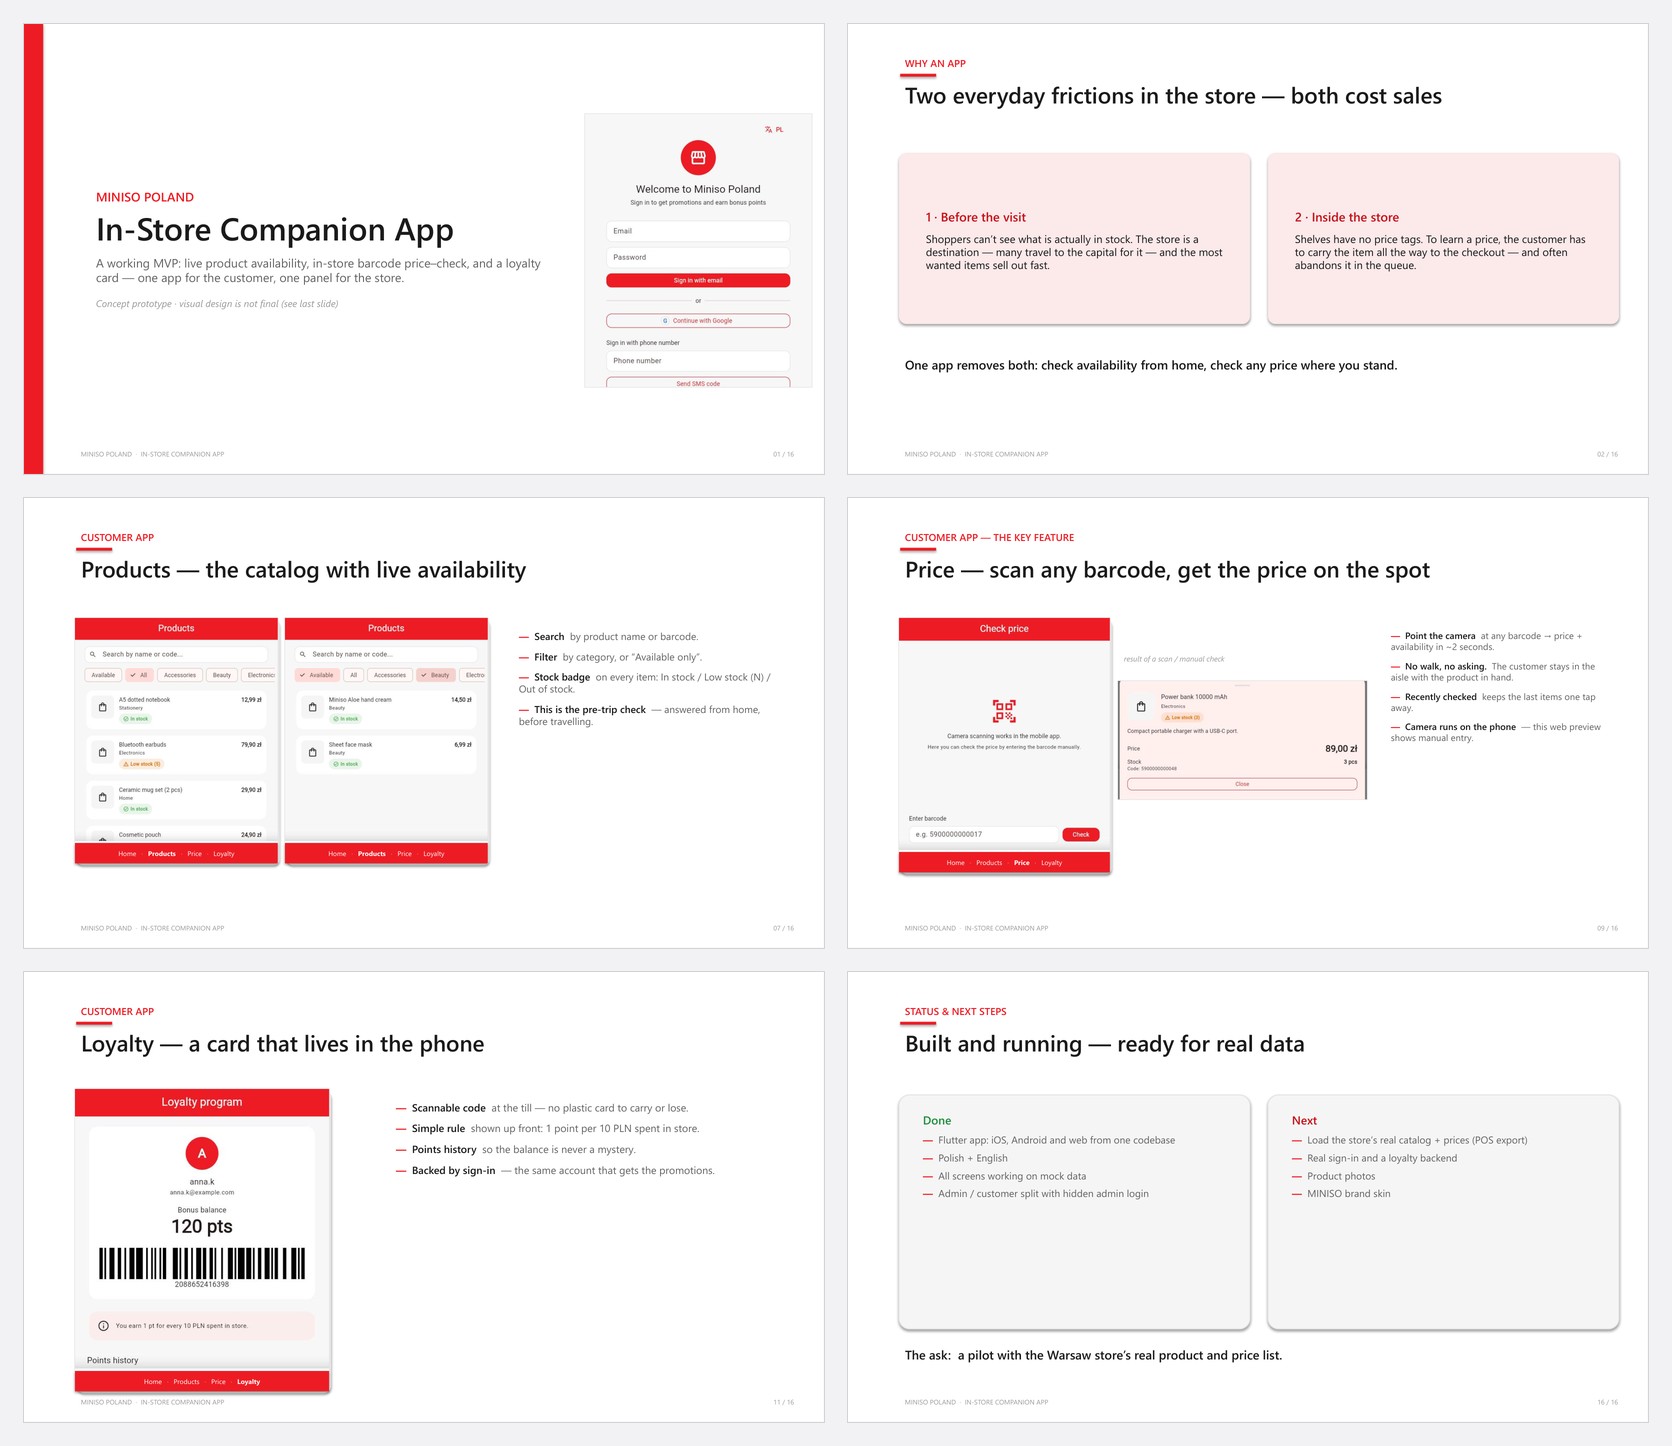Toggle the unchecked Available chip above A5 notebook
The height and width of the screenshot is (1446, 1672).
point(103,675)
